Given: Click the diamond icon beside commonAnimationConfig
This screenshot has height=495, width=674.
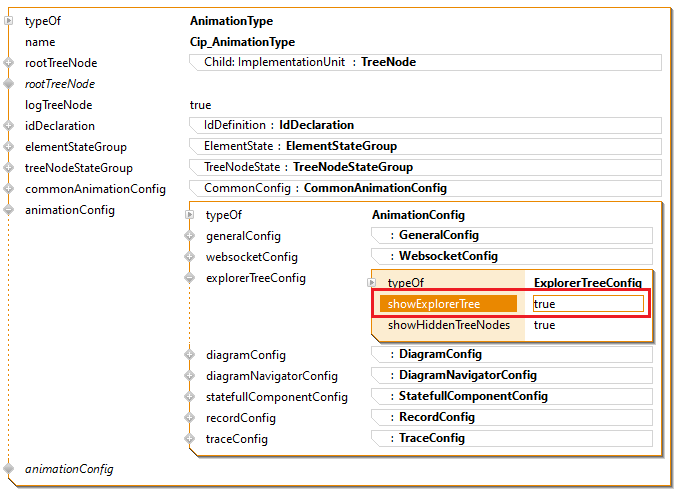Looking at the screenshot, I should (x=10, y=189).
